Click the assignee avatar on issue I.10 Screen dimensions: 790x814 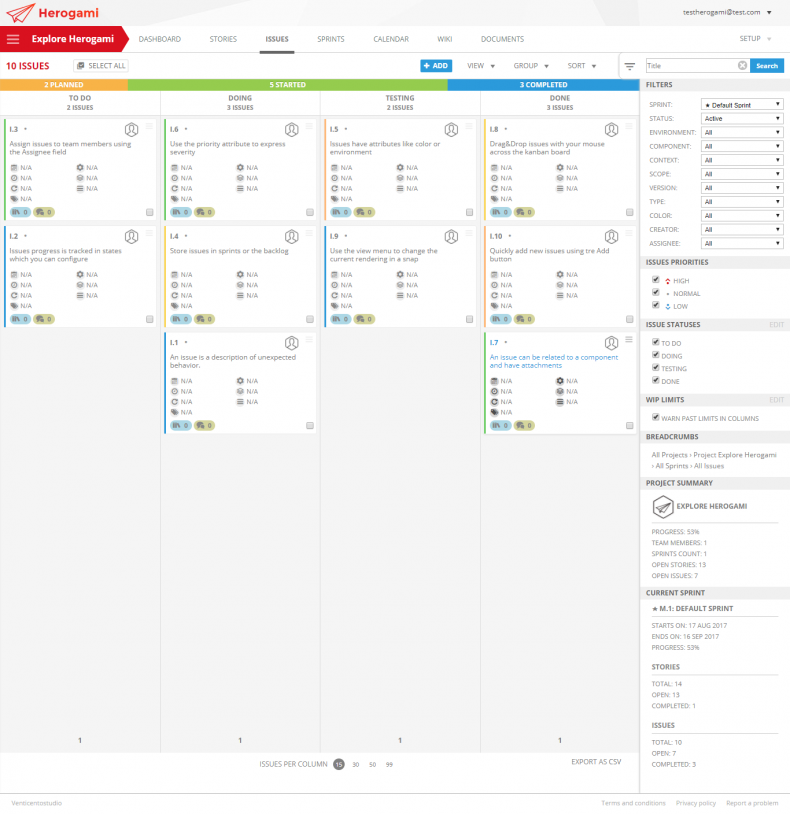611,236
